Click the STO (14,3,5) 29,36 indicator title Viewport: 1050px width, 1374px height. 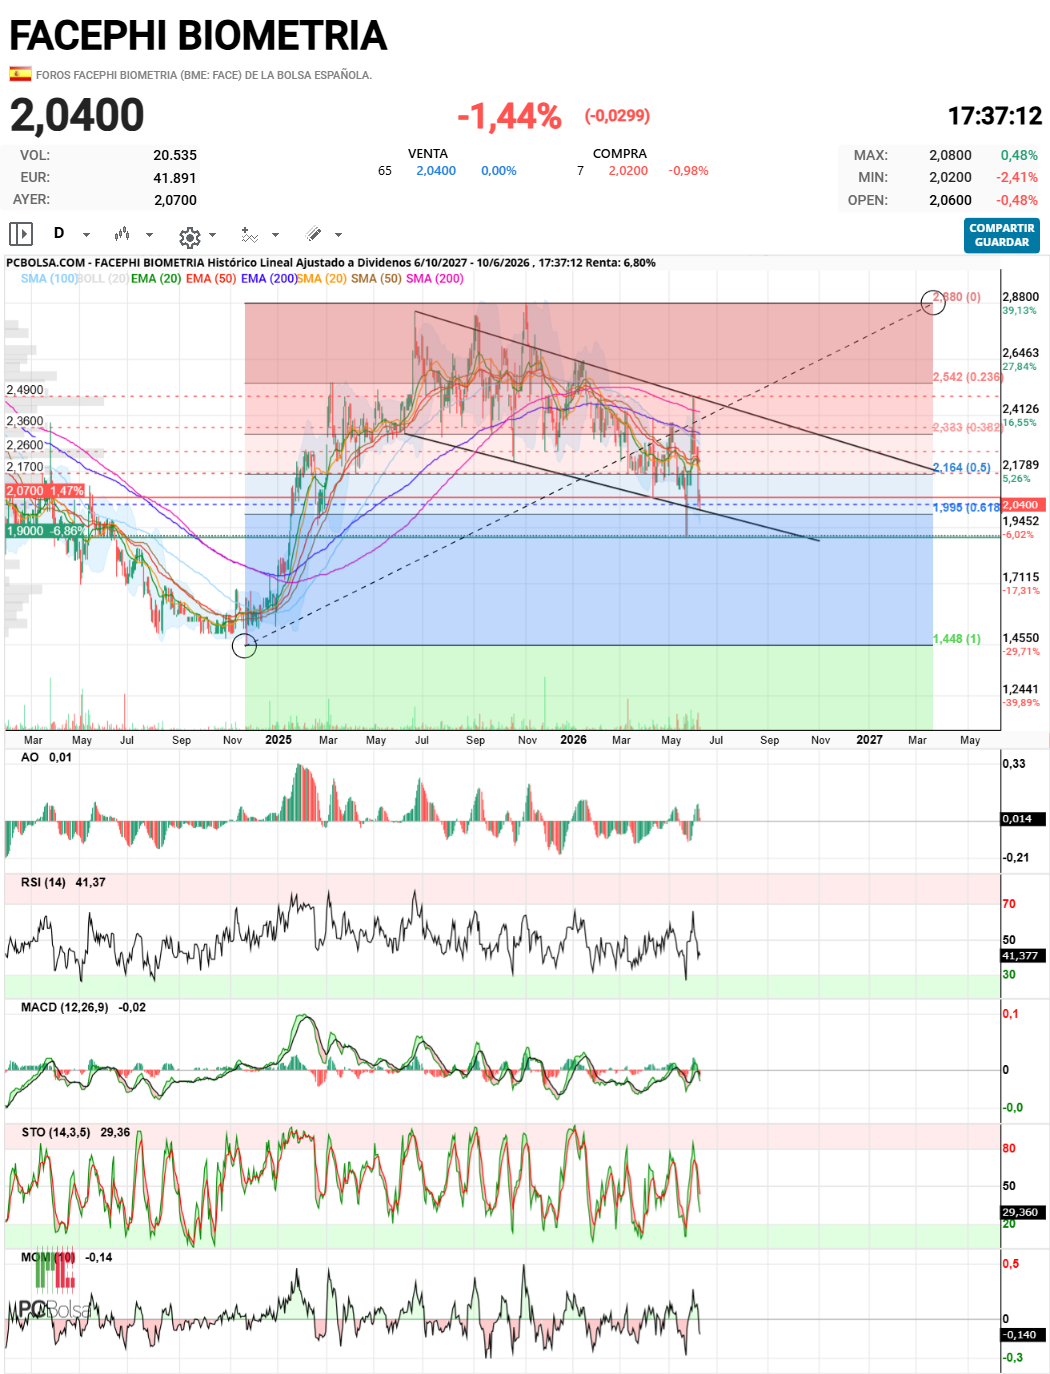coord(76,1133)
